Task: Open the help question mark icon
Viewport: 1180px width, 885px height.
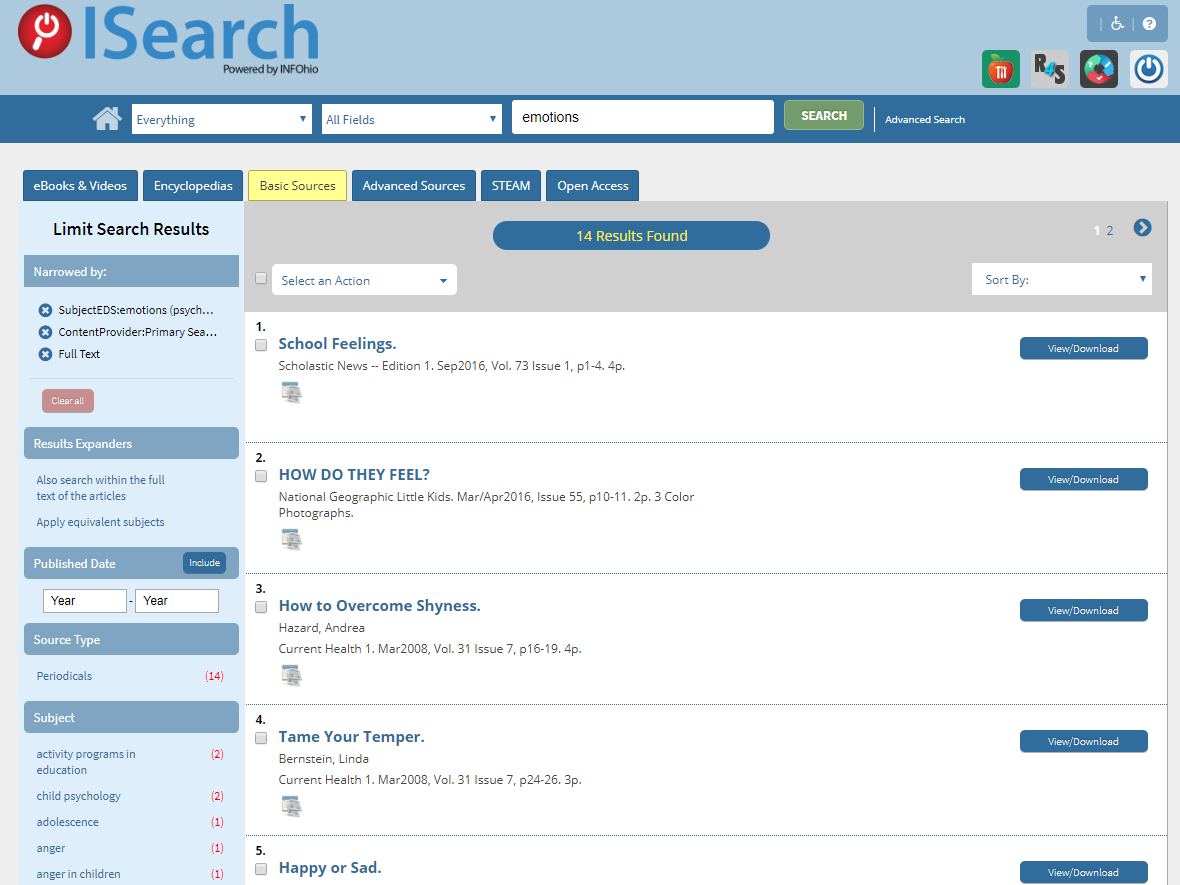Action: (x=1149, y=24)
